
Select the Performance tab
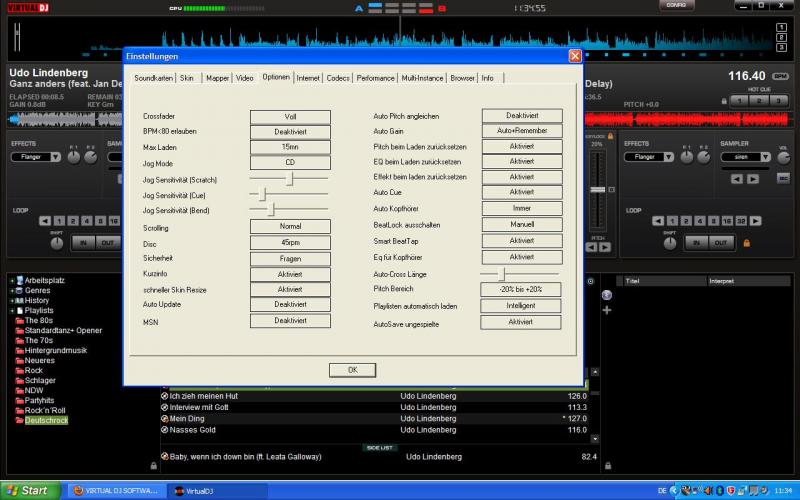click(376, 78)
